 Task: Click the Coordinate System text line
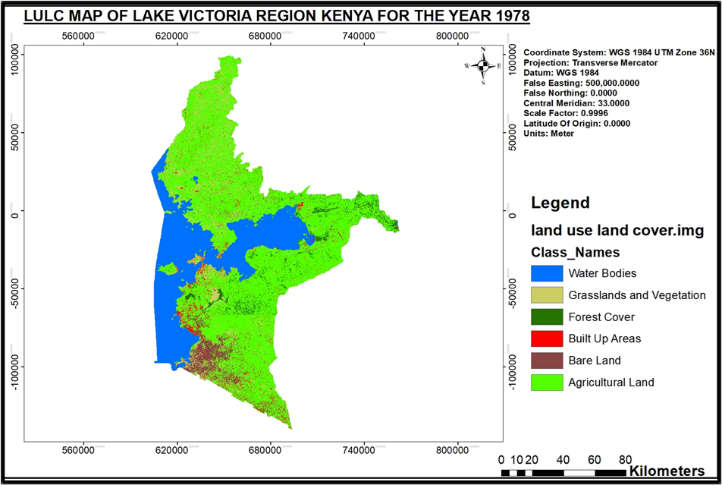619,53
